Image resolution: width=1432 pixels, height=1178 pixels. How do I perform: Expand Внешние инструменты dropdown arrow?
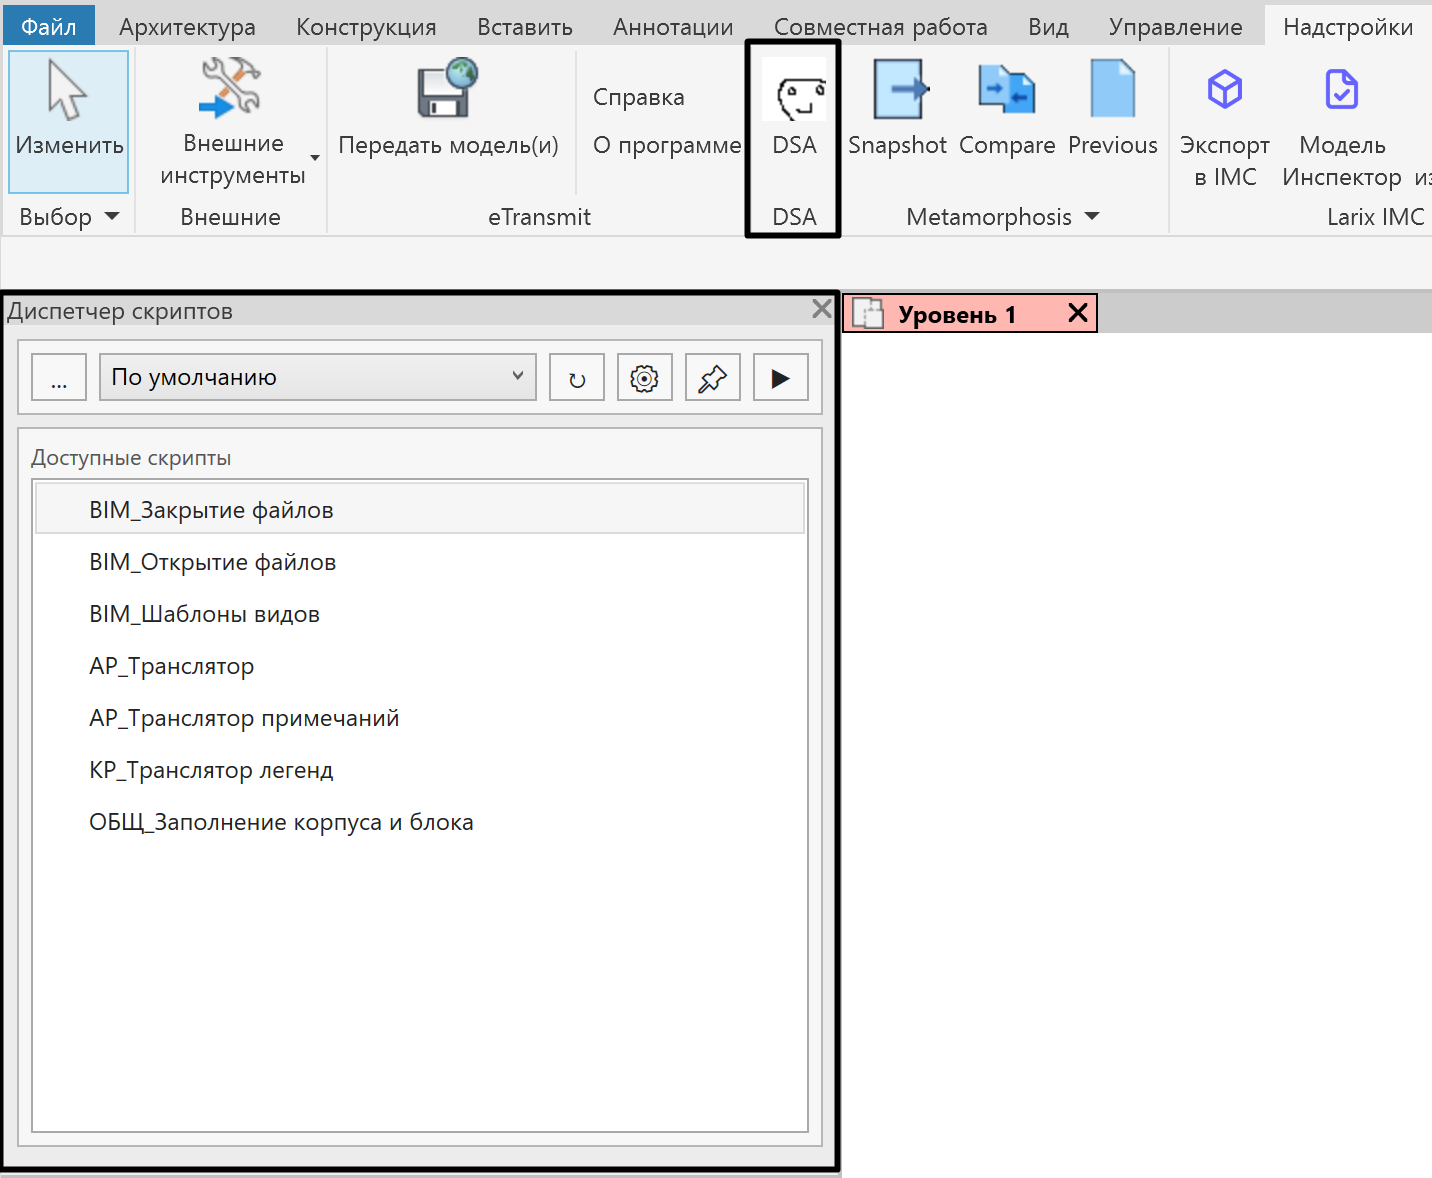click(x=315, y=158)
